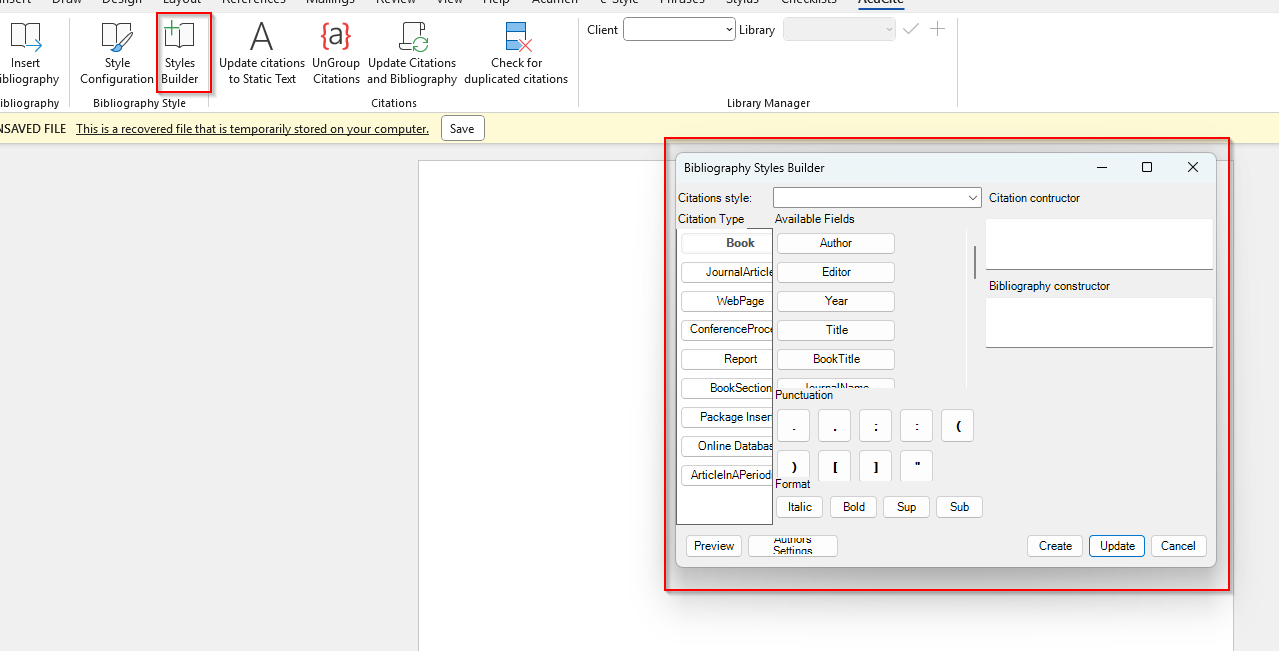Screen dimensions: 1279x651
Task: Add the BookTitle field
Action: [836, 359]
